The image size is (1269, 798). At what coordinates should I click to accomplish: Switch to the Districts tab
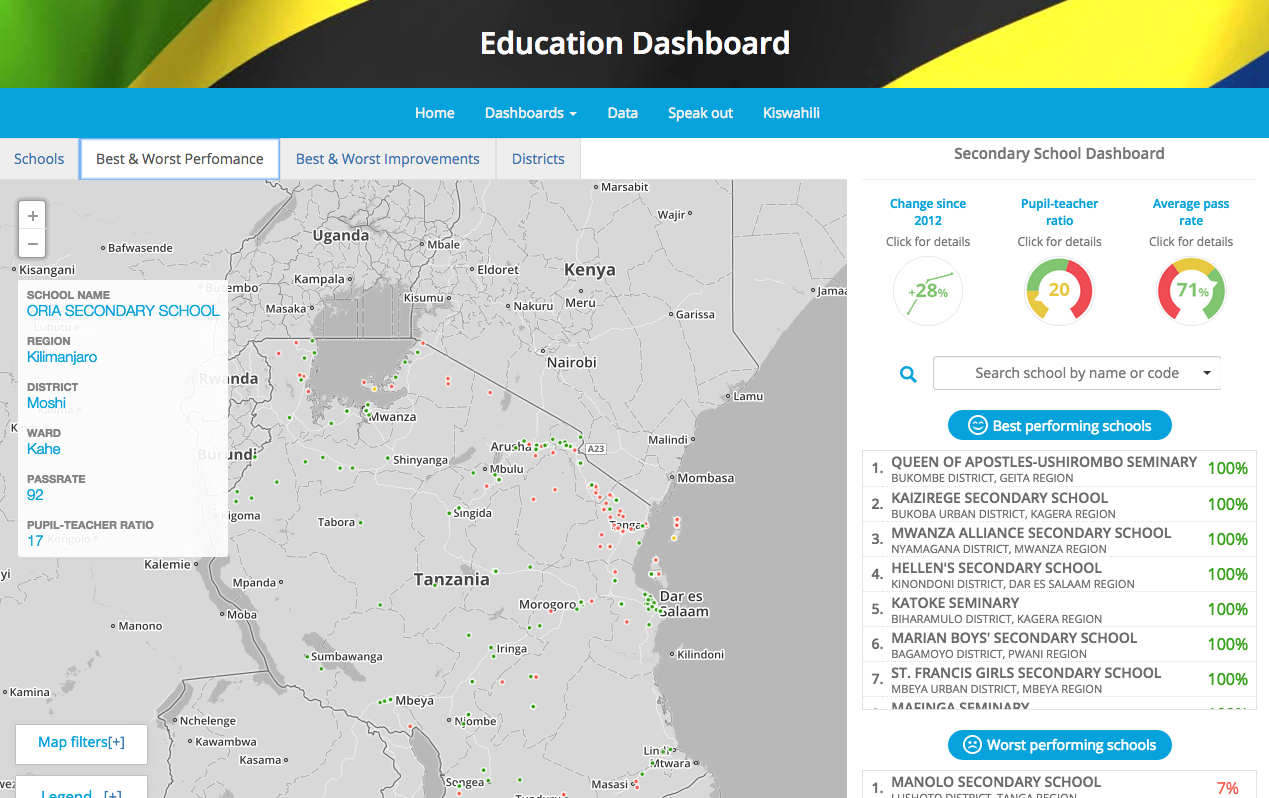(538, 159)
